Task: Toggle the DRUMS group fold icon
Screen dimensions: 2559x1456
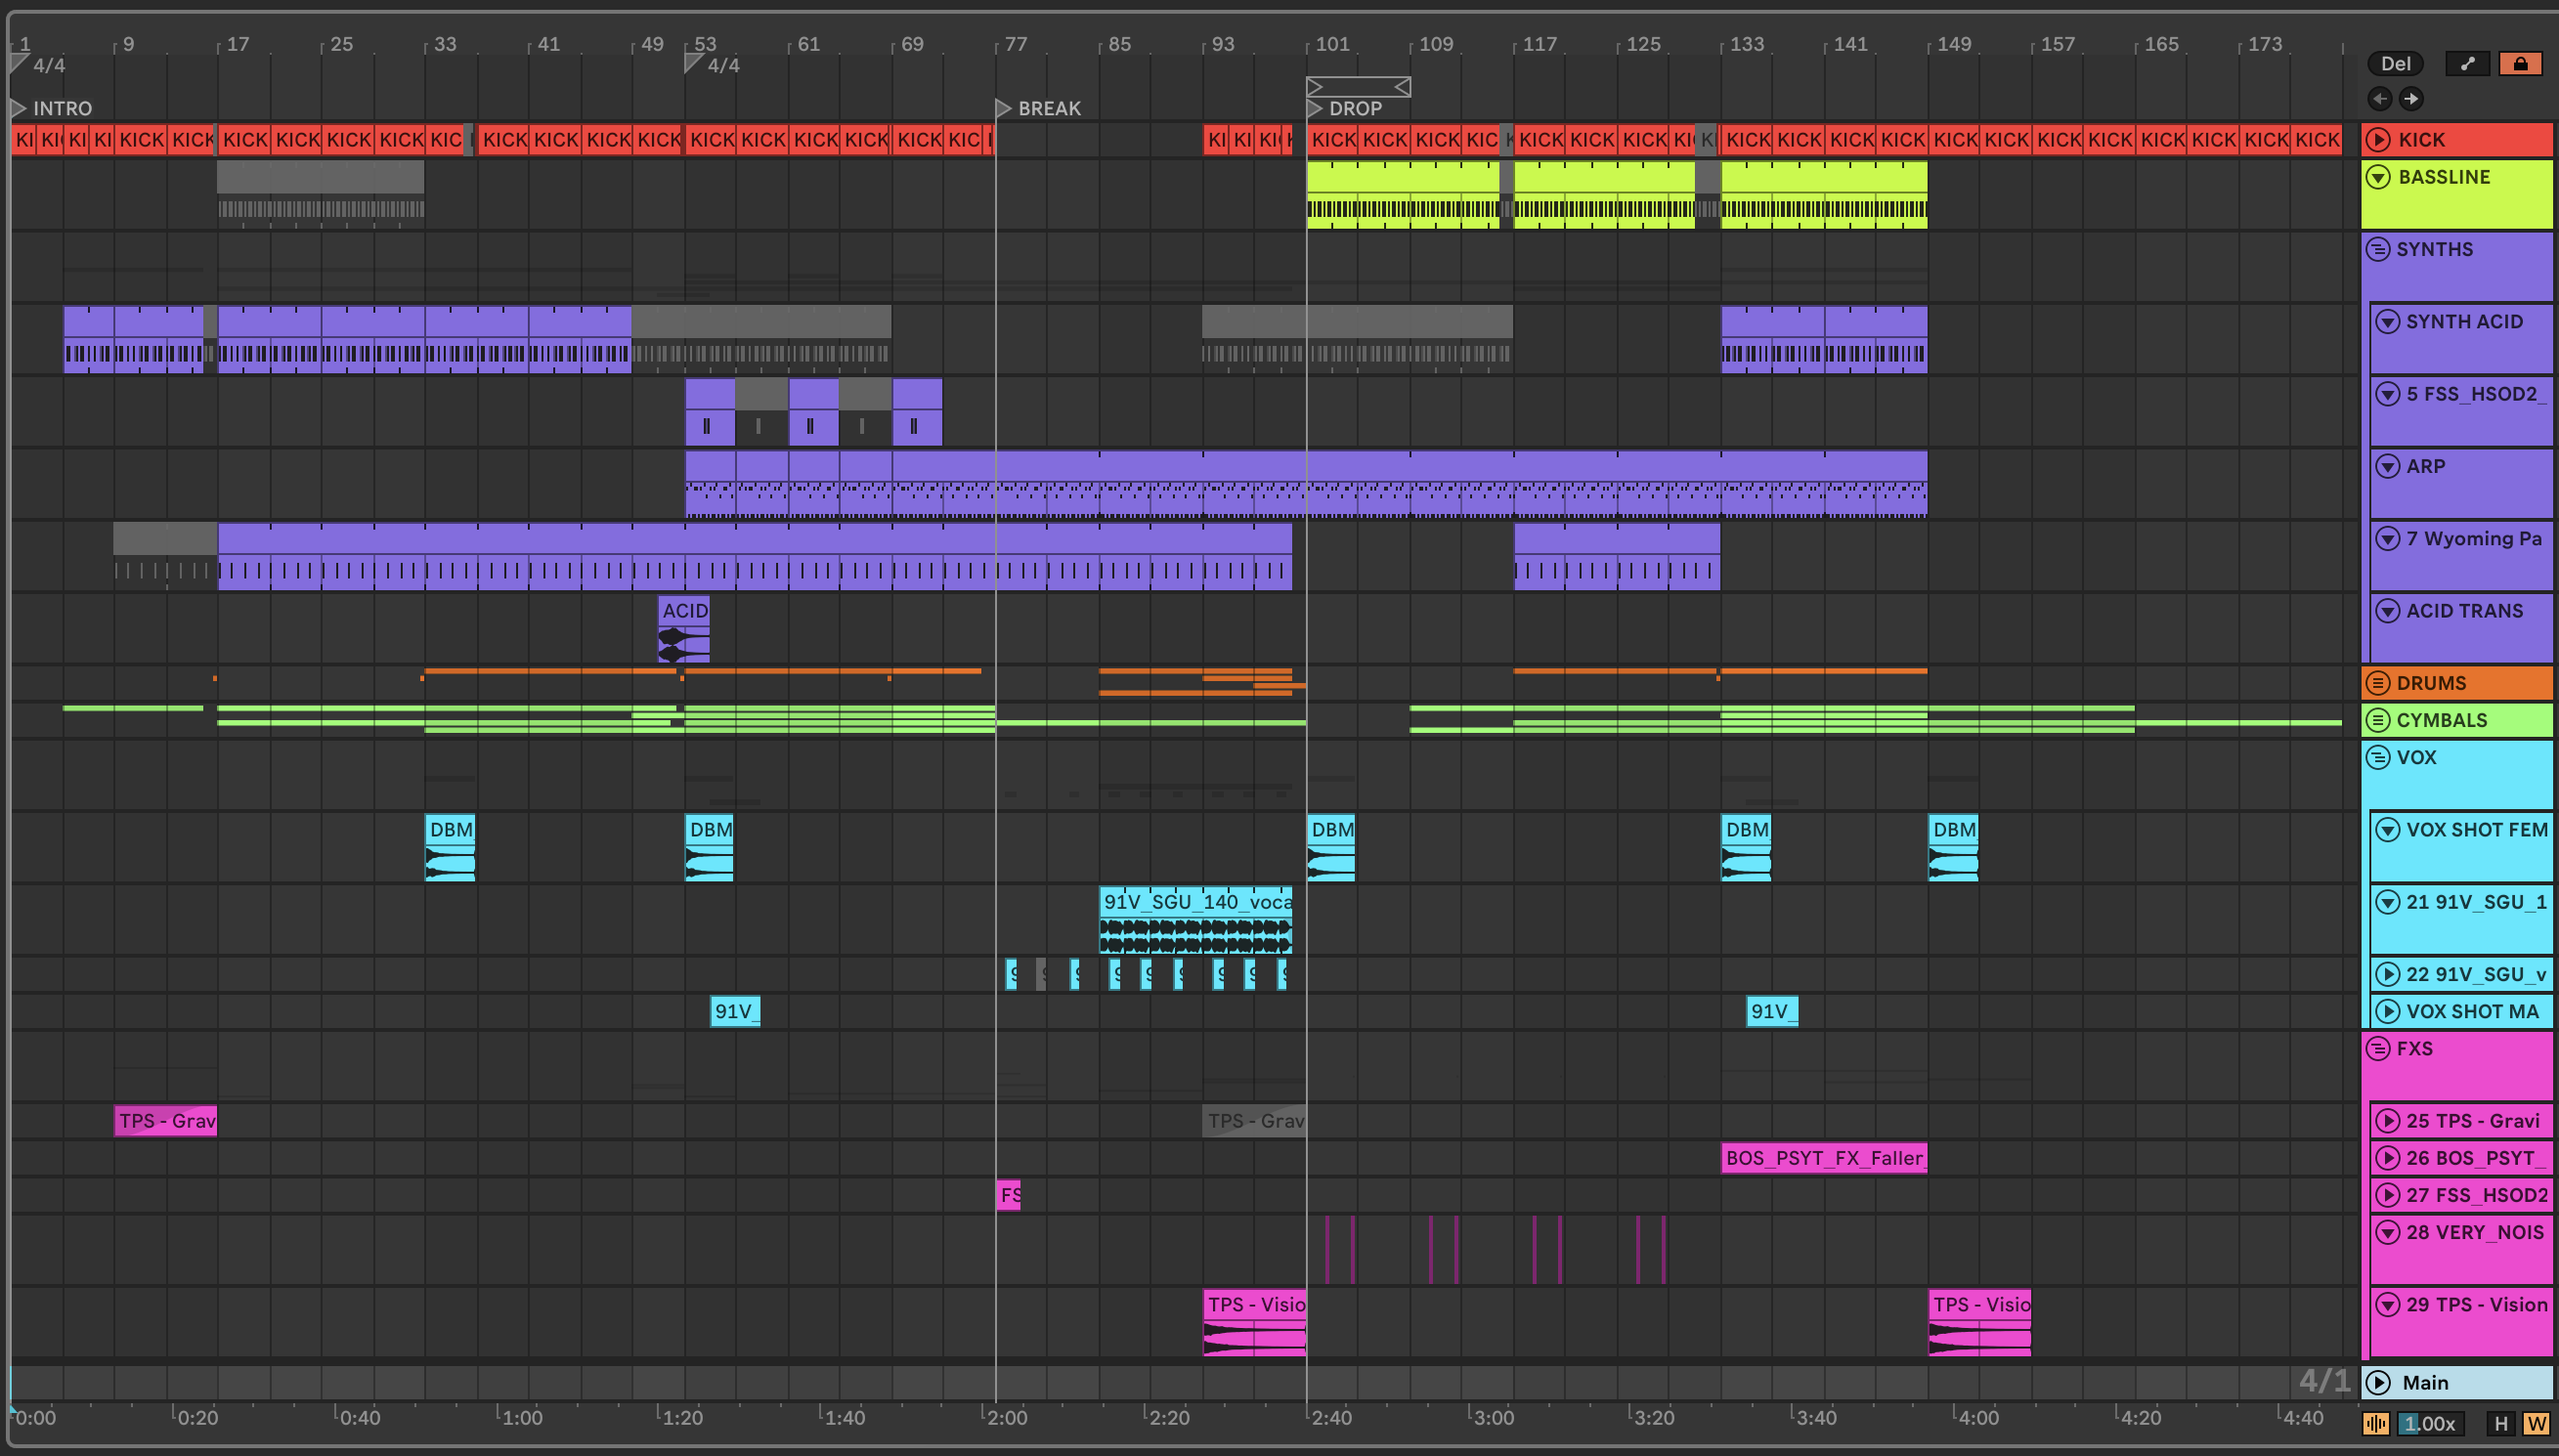Action: (2378, 683)
